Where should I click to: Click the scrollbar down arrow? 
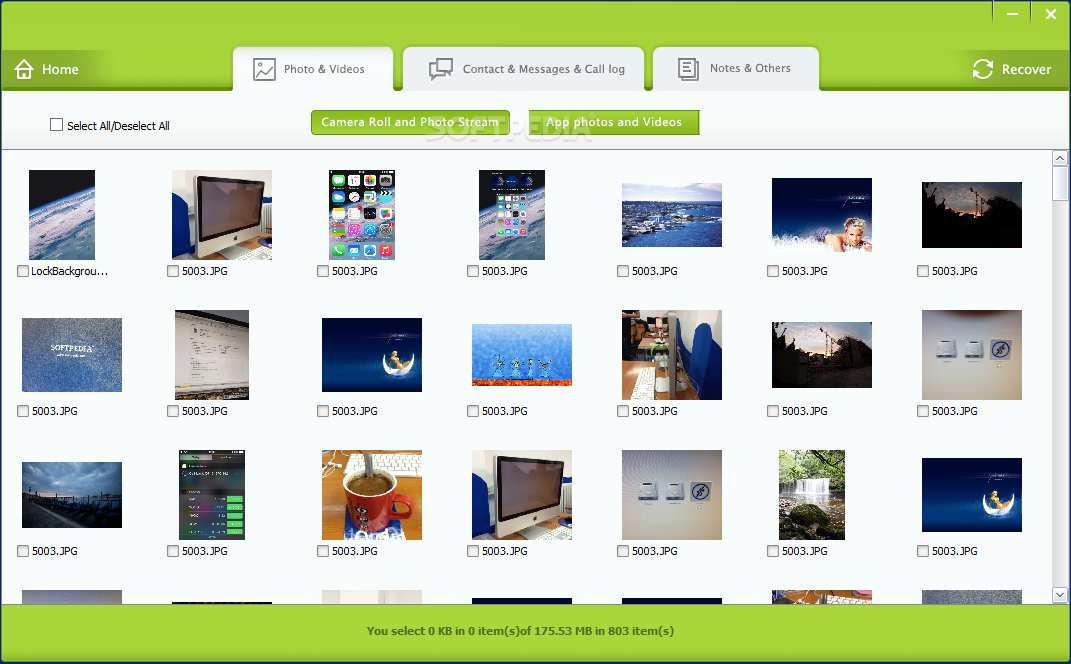(1059, 595)
